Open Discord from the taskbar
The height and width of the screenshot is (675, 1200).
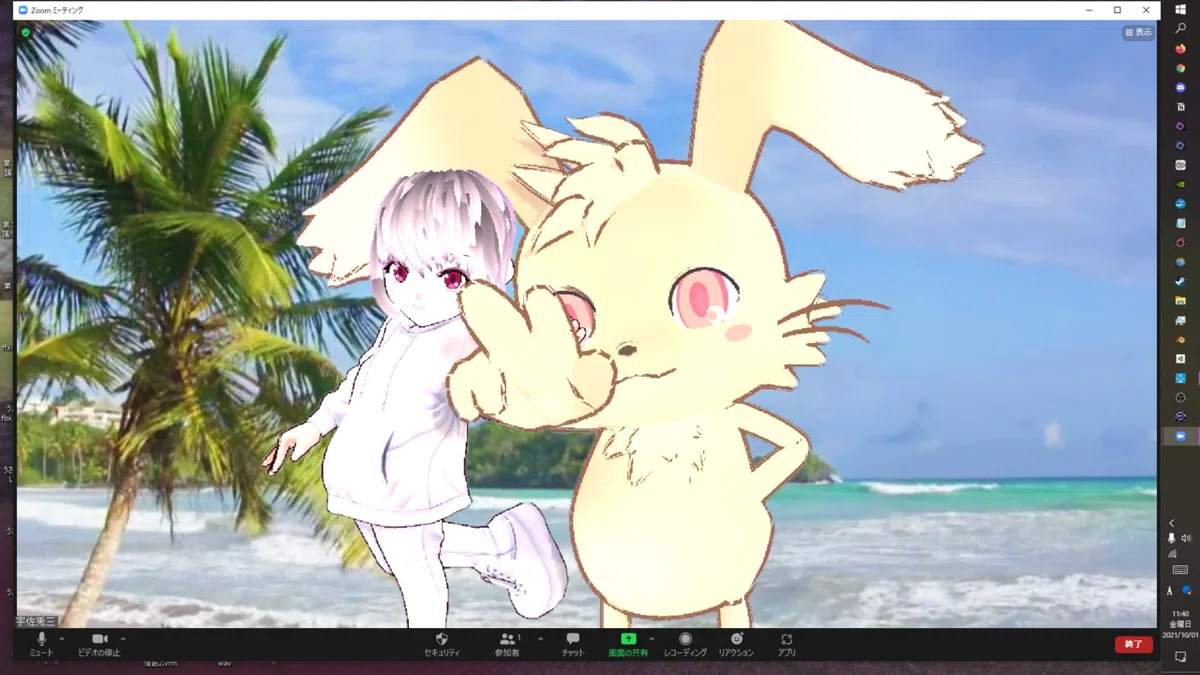pyautogui.click(x=1180, y=87)
